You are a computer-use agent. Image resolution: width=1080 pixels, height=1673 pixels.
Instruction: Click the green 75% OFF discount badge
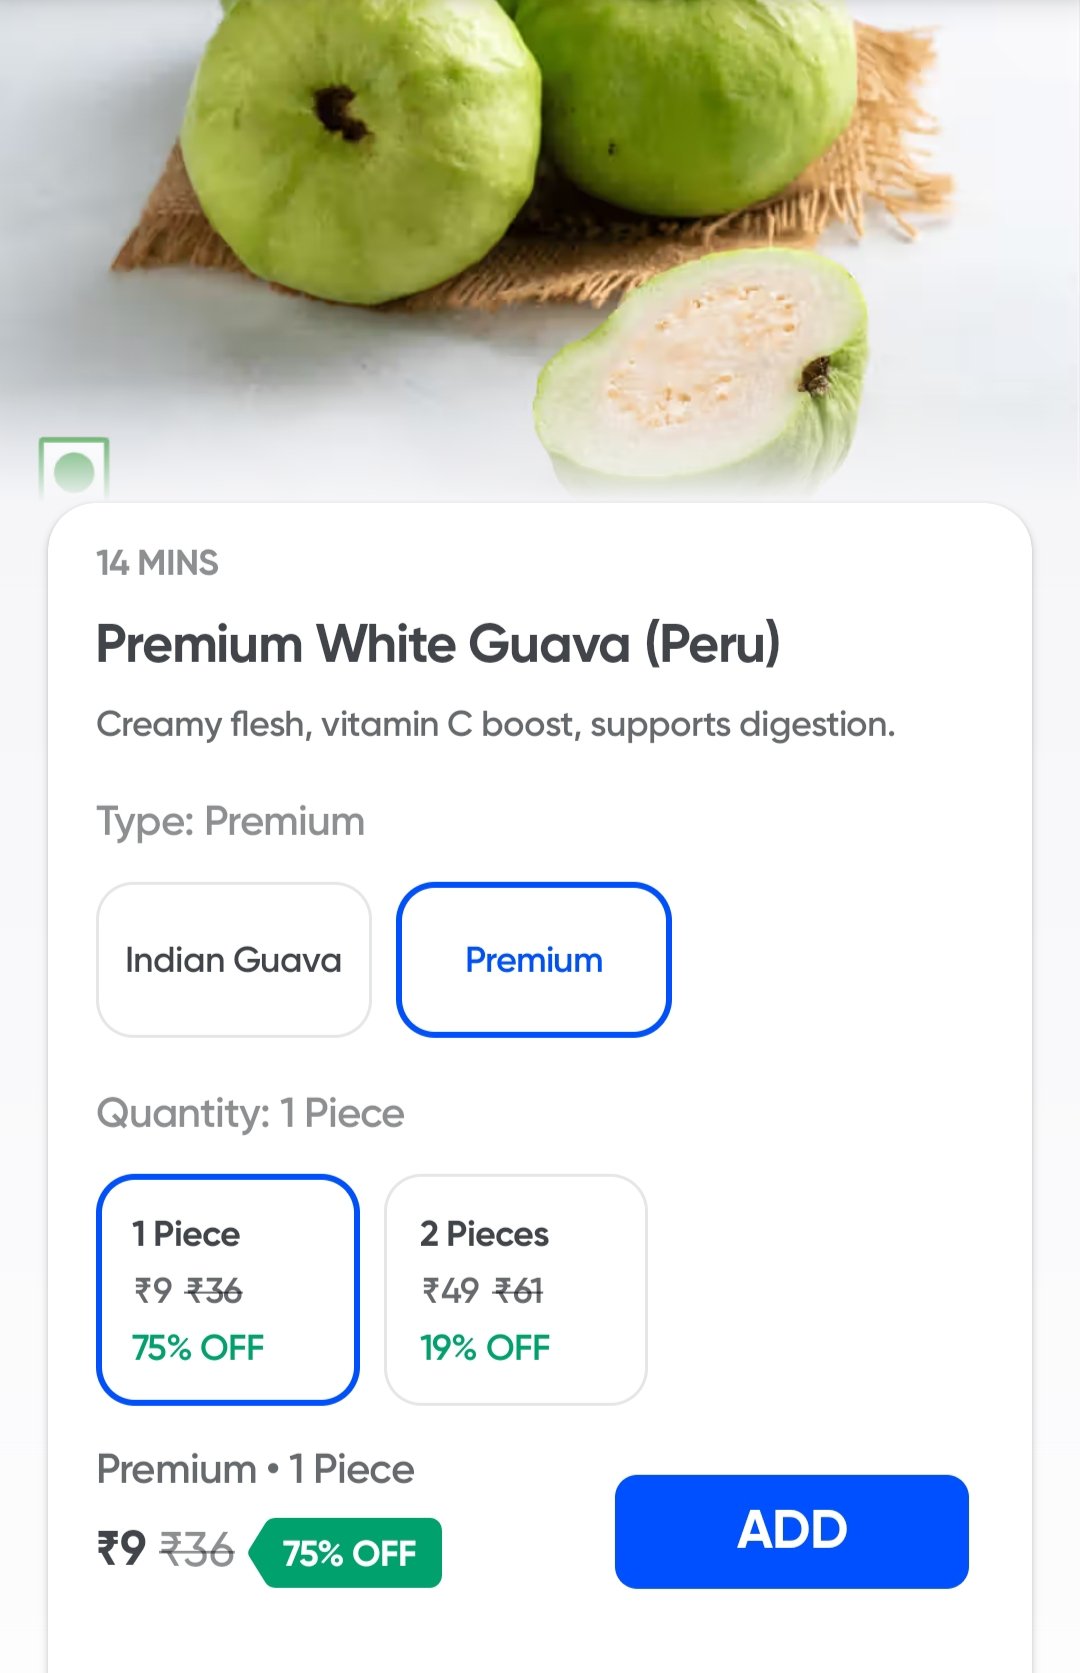coord(347,1553)
